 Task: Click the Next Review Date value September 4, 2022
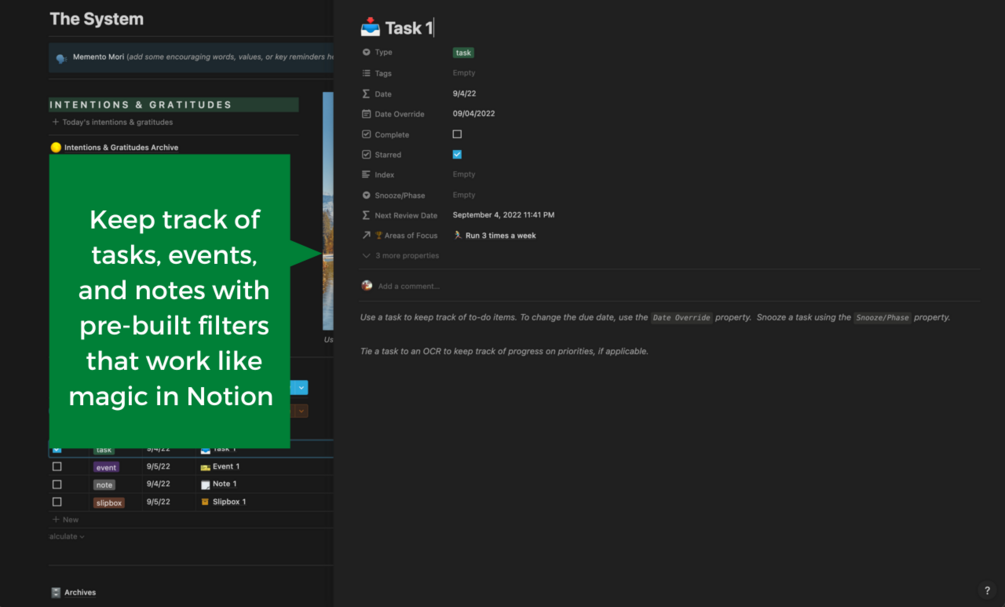point(503,215)
